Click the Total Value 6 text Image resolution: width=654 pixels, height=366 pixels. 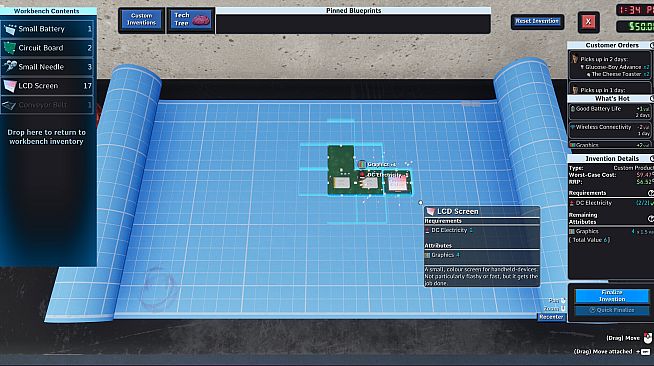tap(590, 240)
